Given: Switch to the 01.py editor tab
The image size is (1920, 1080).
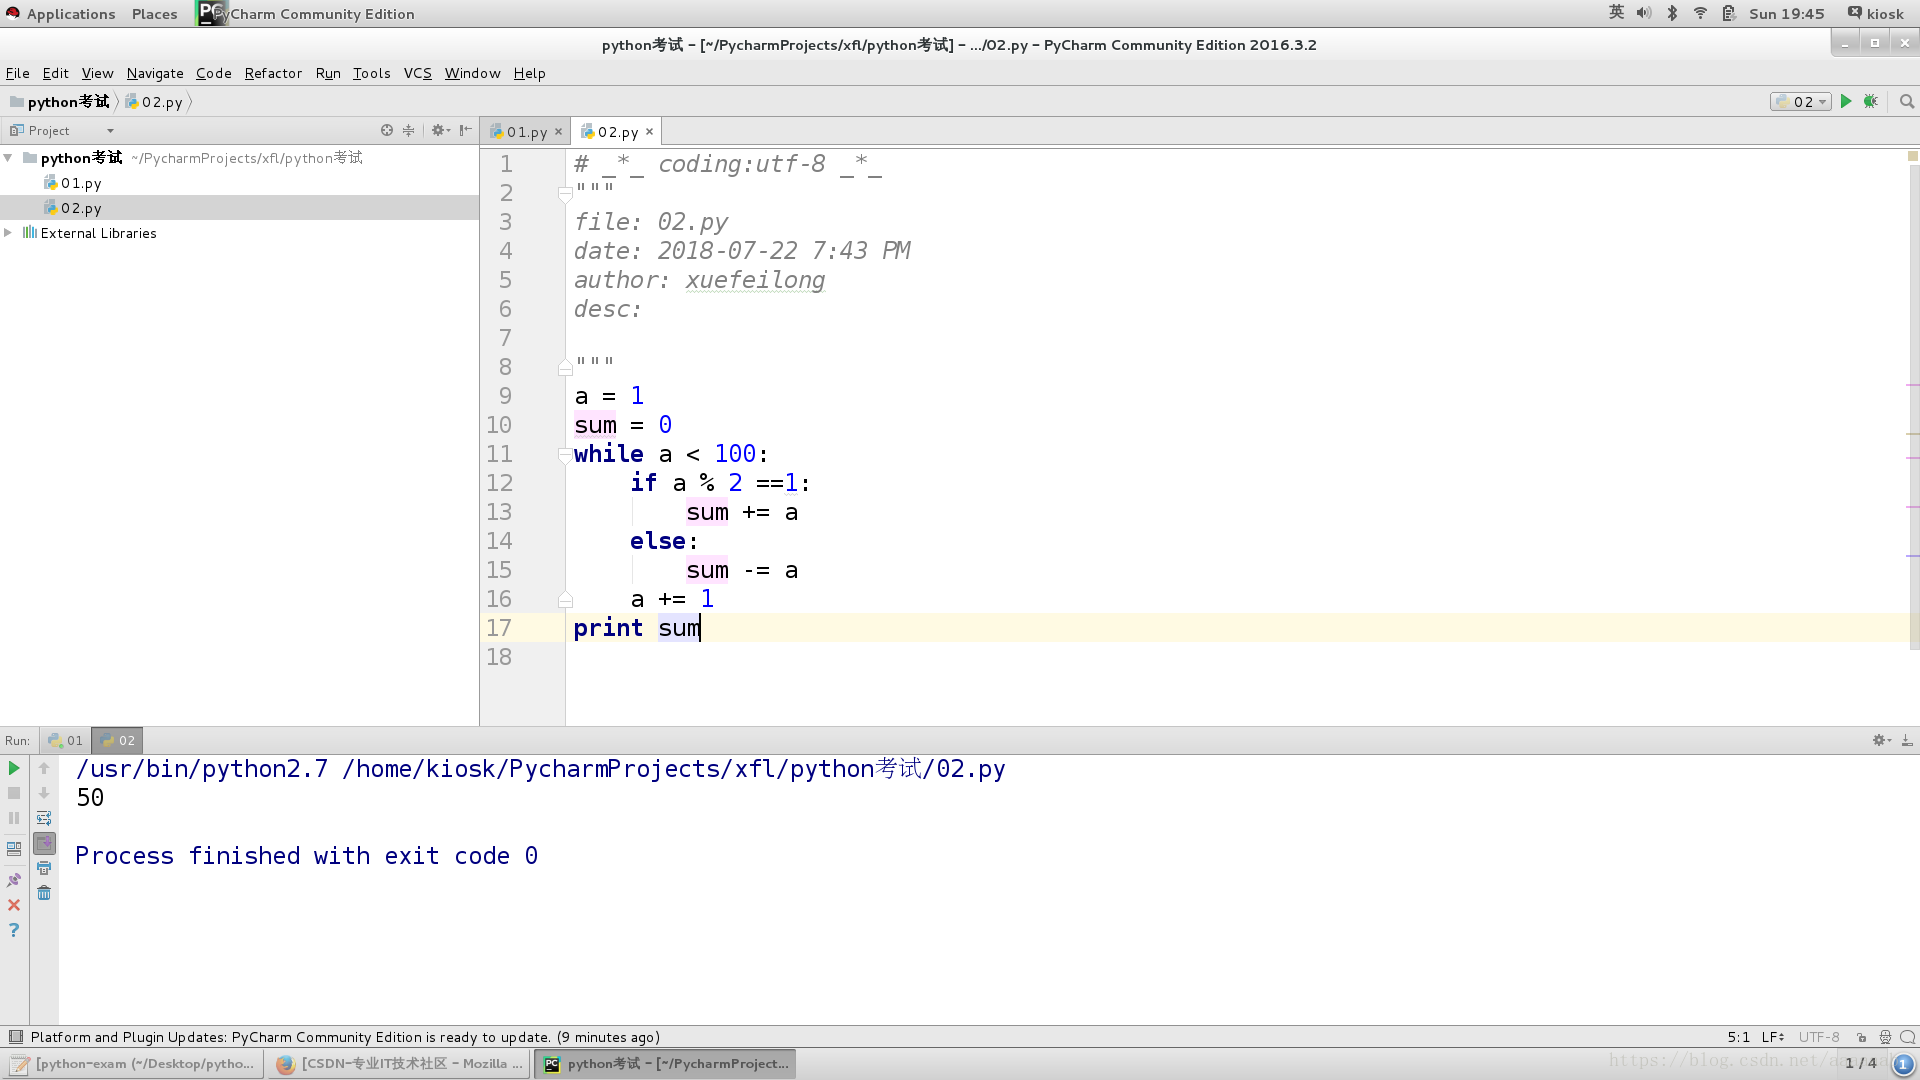Looking at the screenshot, I should (526, 132).
